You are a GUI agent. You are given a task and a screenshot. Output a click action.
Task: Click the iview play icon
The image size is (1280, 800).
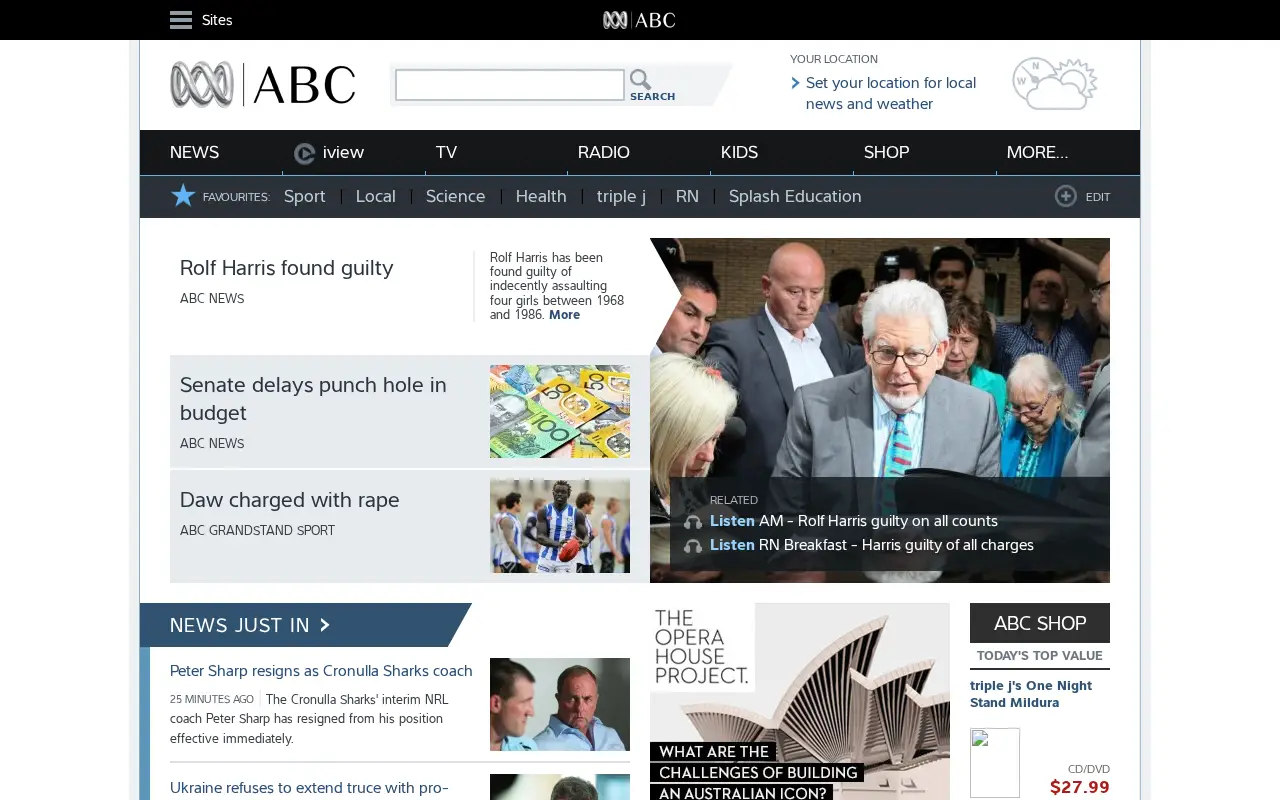pos(305,153)
